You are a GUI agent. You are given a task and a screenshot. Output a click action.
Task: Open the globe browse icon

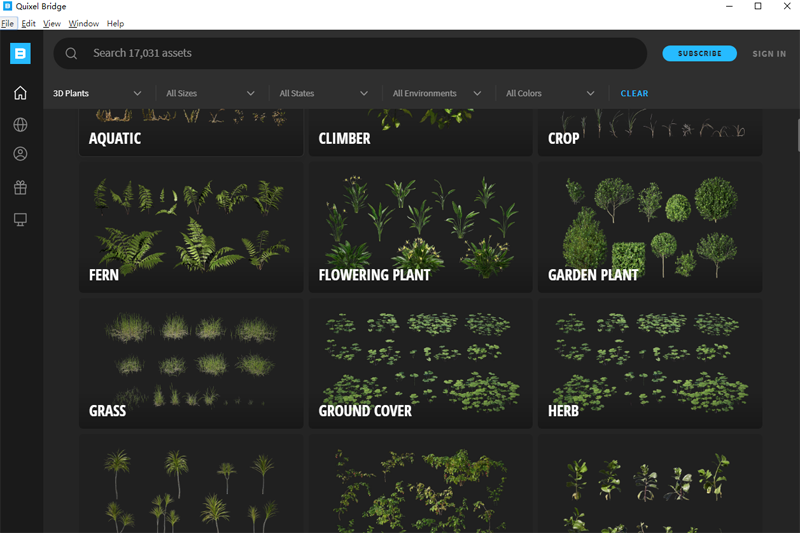tap(20, 124)
